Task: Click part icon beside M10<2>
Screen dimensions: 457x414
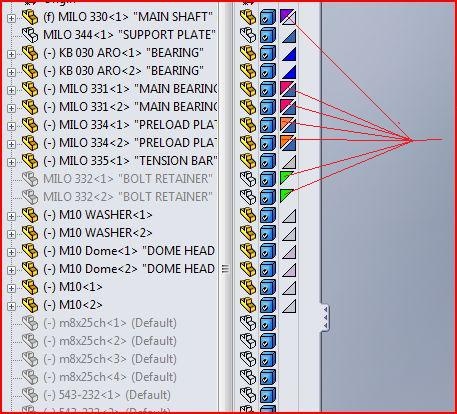Action: (30, 305)
